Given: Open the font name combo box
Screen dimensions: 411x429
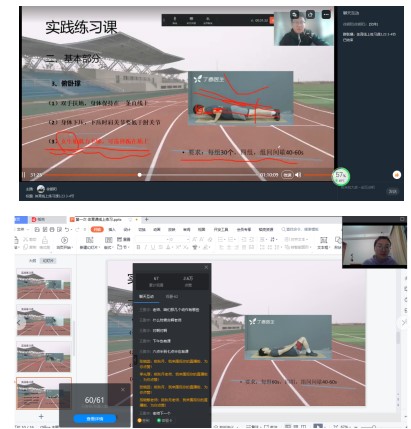Looking at the screenshot, I should click(x=152, y=239).
